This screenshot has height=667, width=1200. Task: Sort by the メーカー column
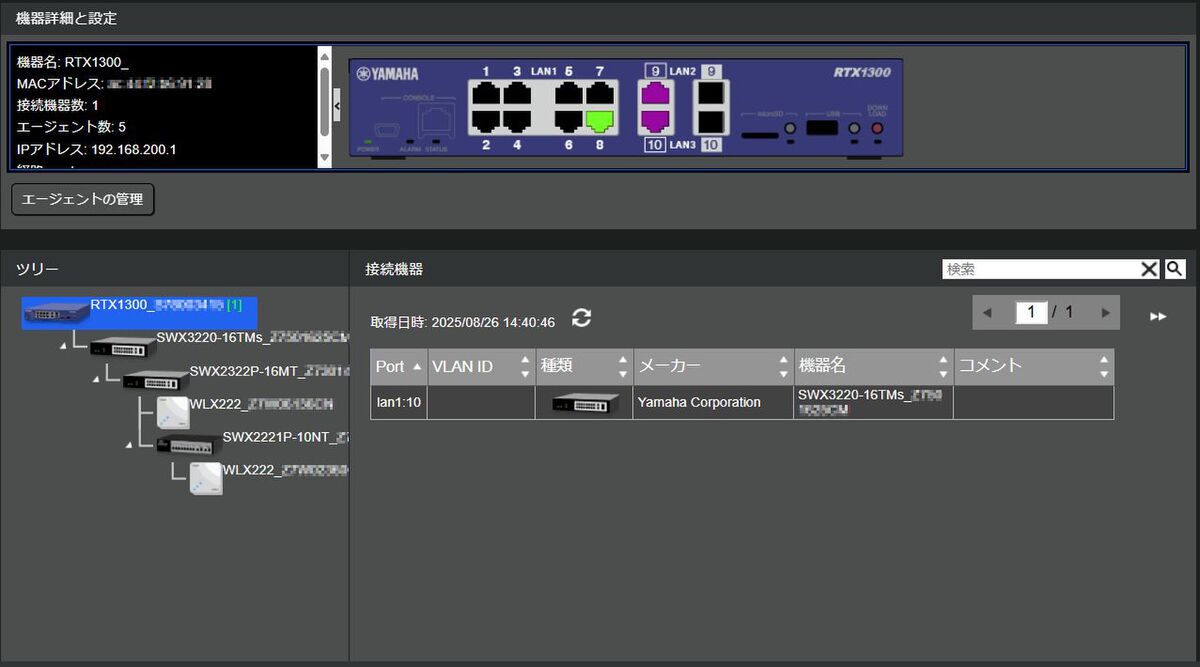click(x=713, y=366)
